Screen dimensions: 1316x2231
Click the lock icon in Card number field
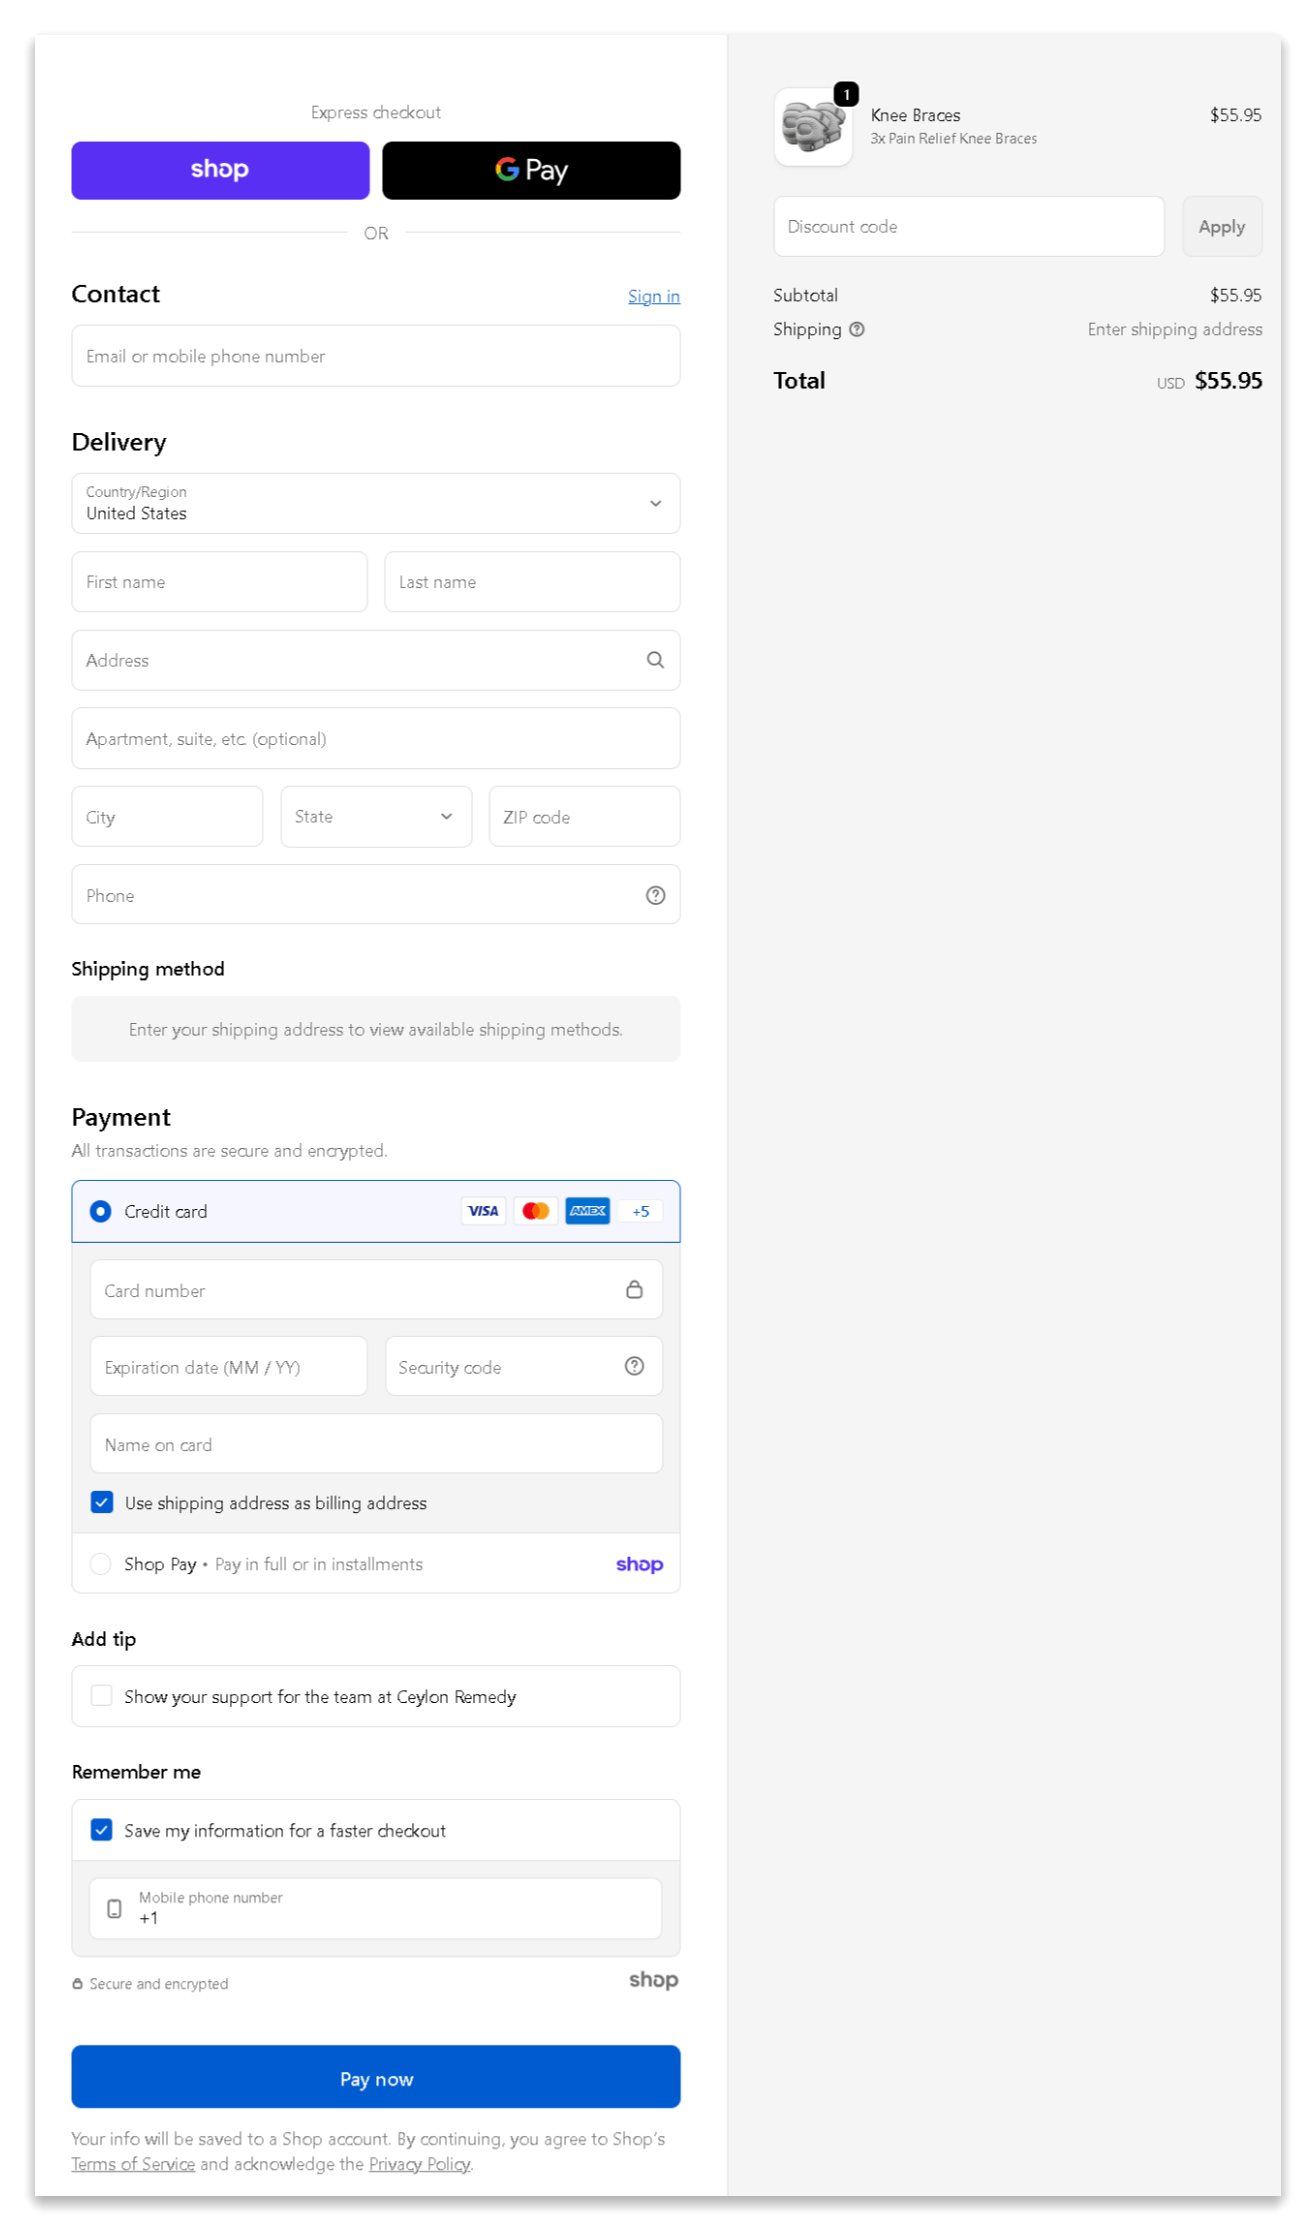pos(634,1289)
